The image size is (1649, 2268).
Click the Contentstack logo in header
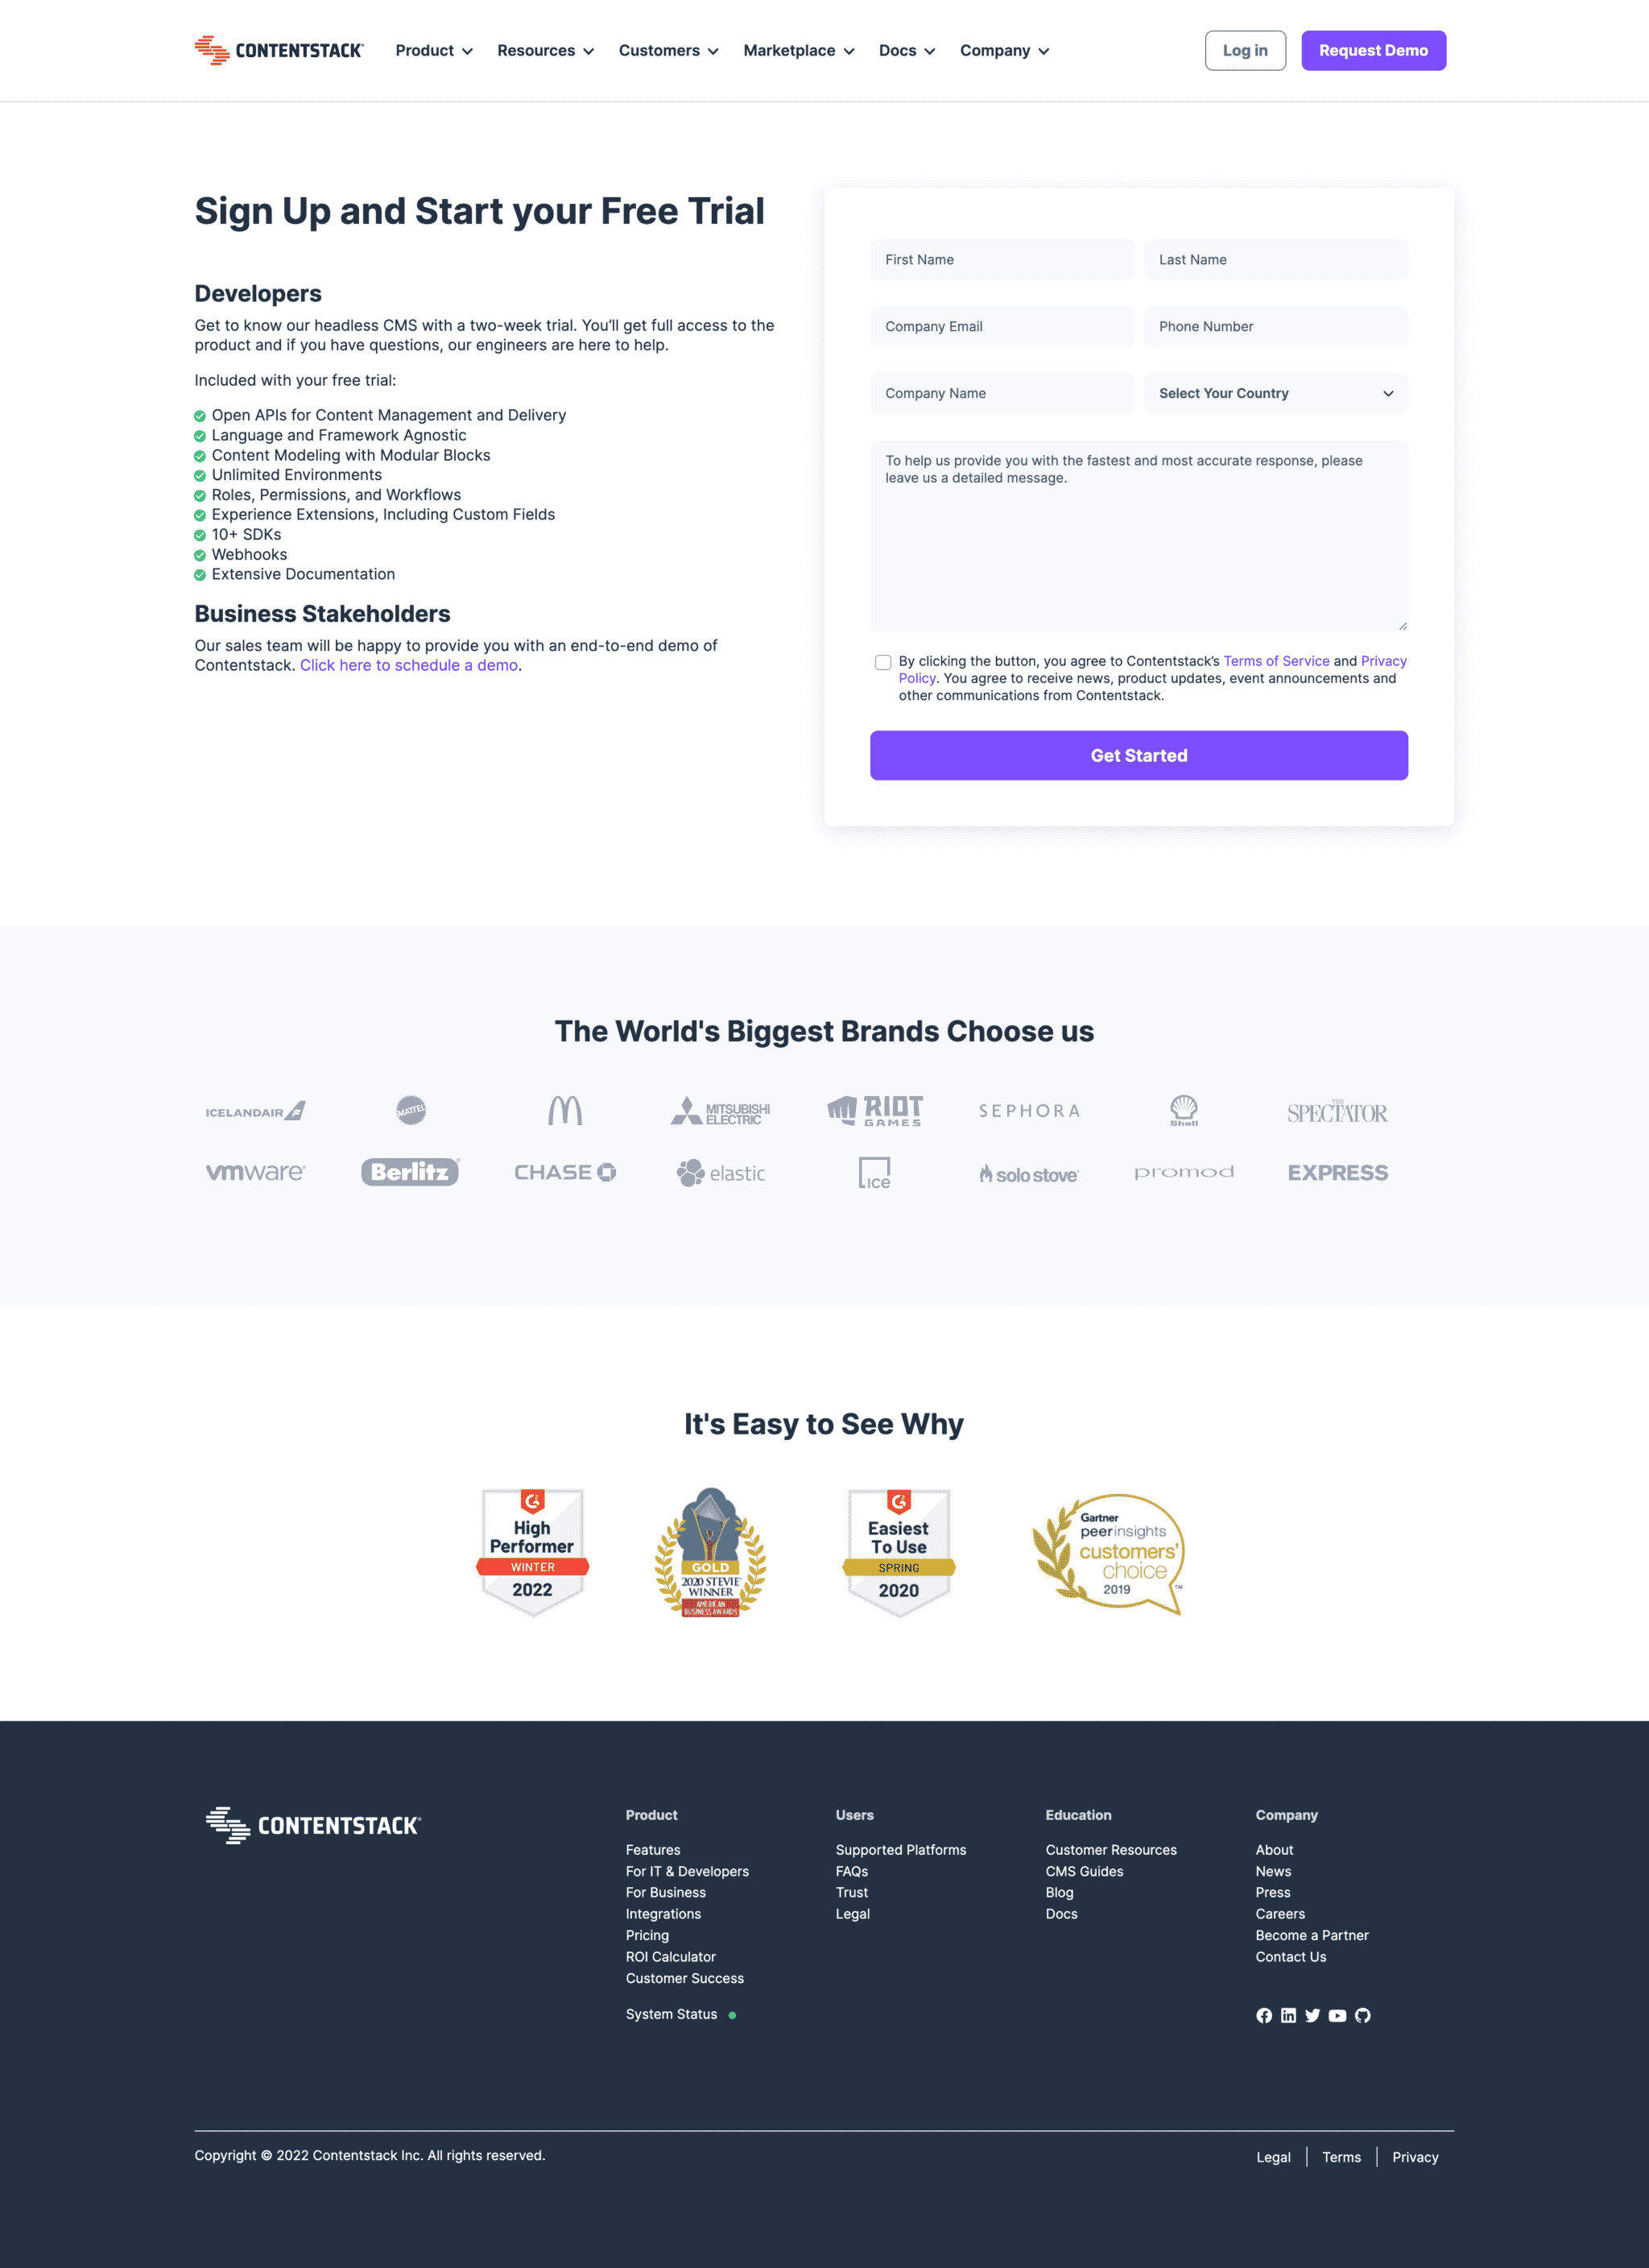click(280, 49)
